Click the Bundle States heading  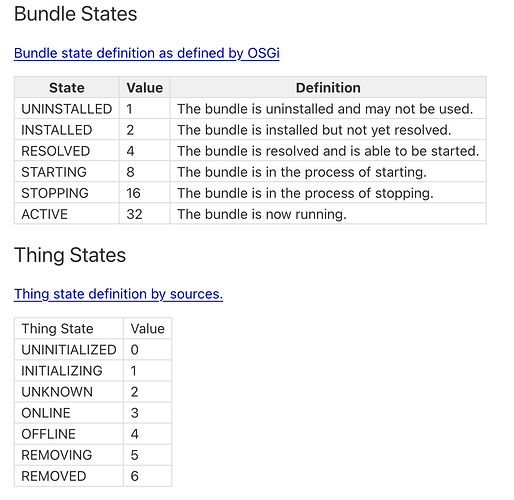(76, 14)
